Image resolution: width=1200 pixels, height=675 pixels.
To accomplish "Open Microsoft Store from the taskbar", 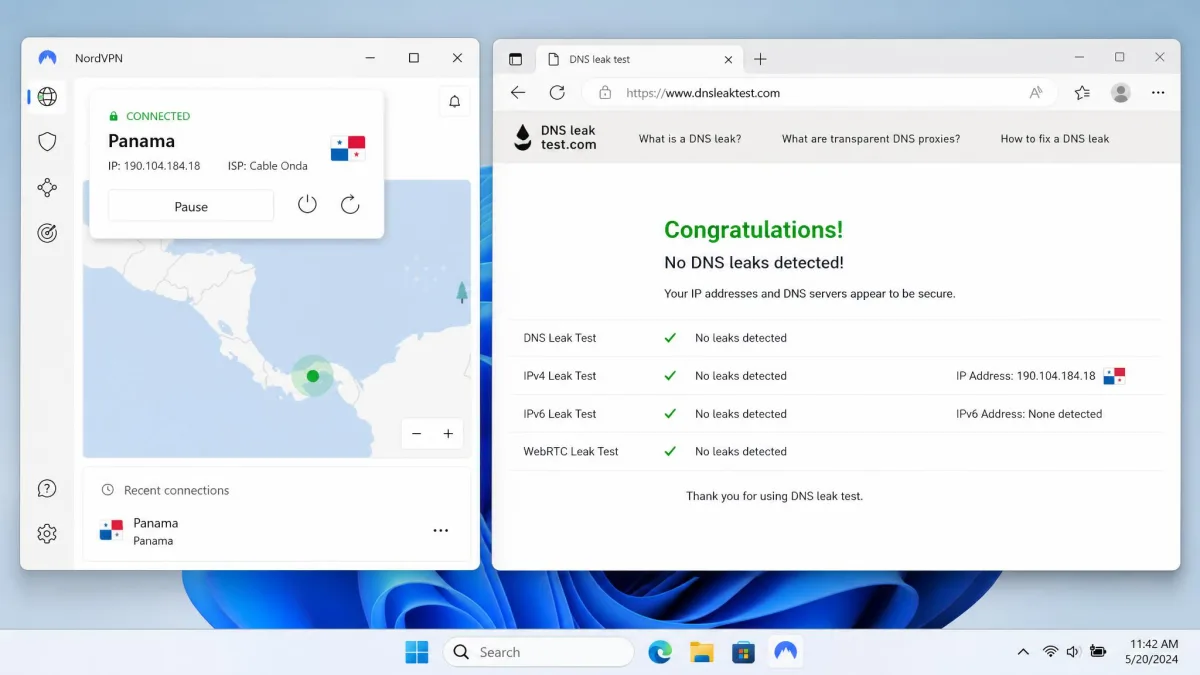I will (743, 652).
